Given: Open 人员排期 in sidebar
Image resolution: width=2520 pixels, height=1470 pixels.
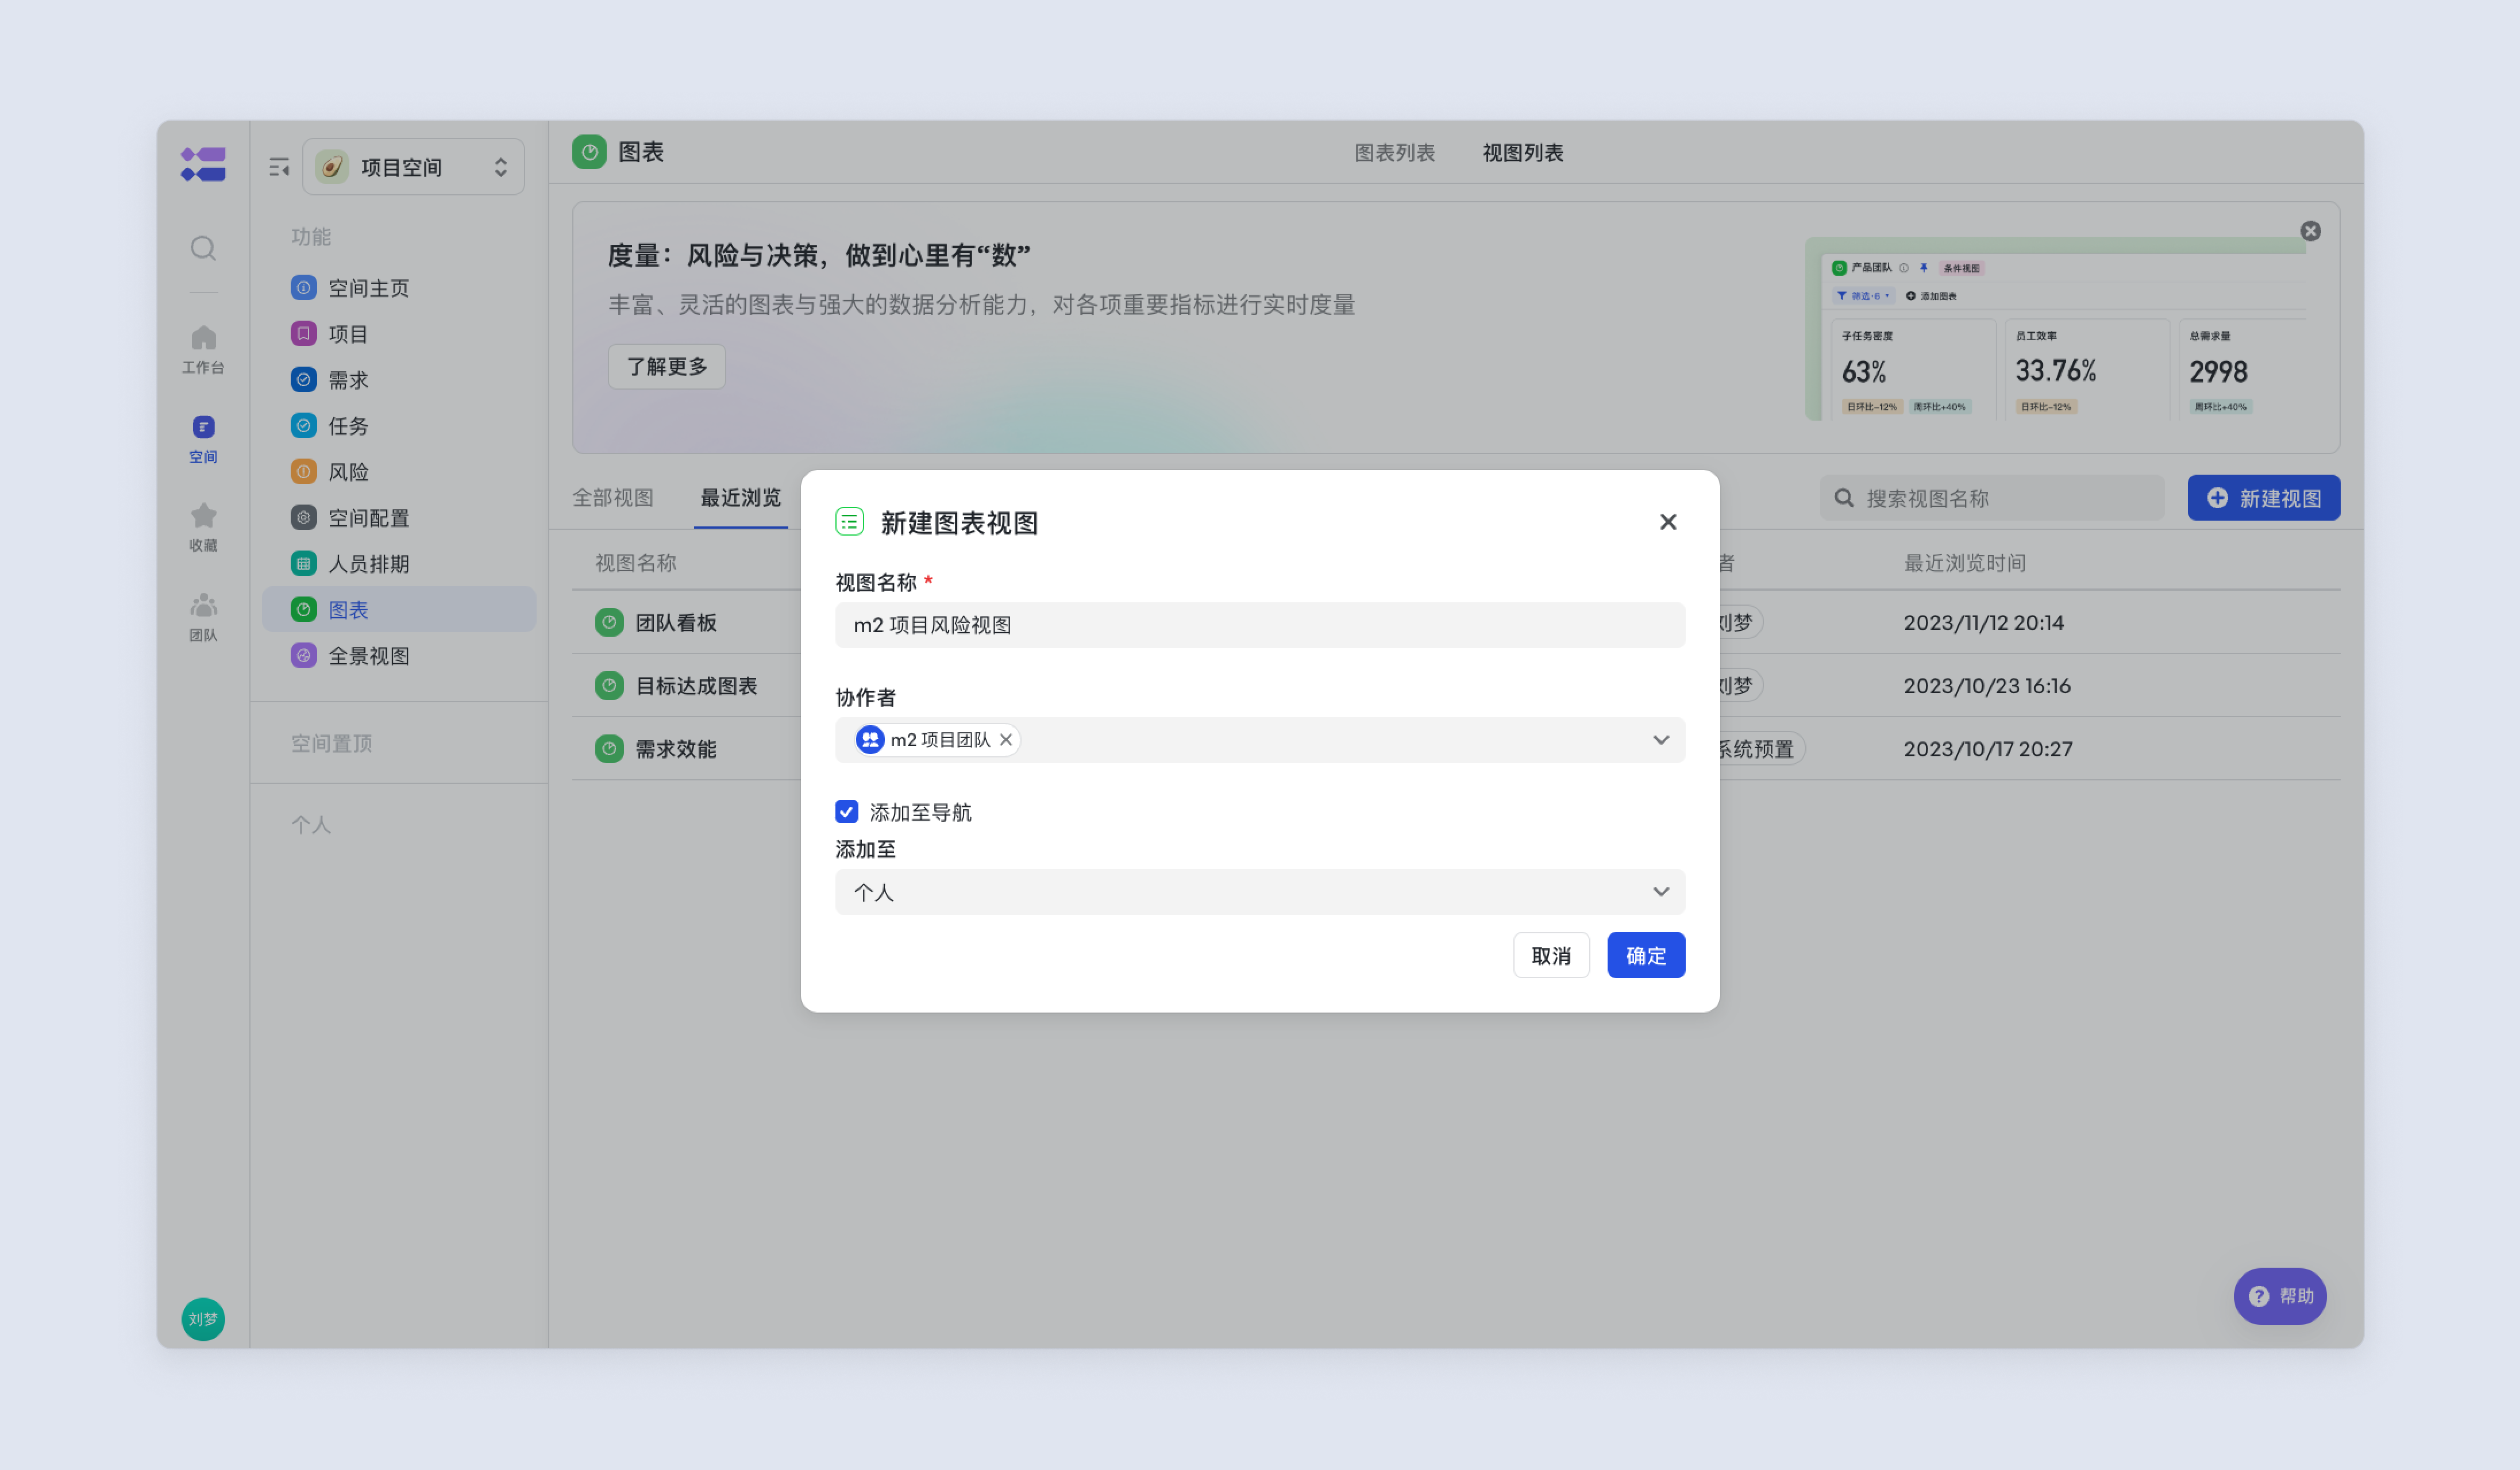Looking at the screenshot, I should [x=399, y=564].
